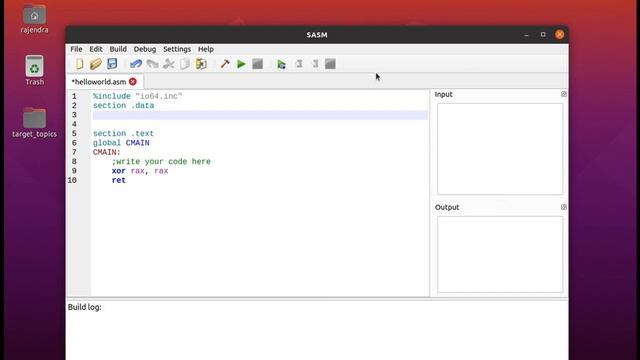Undo the last edit with the blue arrow
Screen dimensions: 640x360
136,64
